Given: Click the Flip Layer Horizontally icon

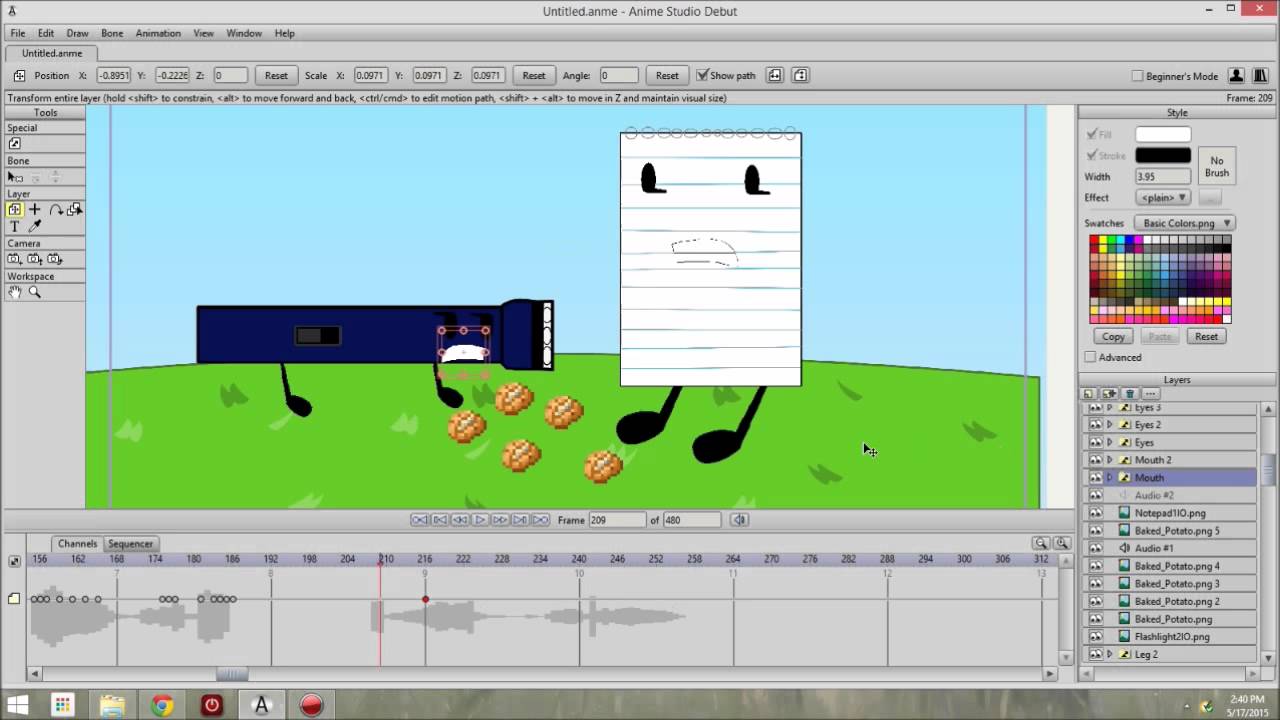Looking at the screenshot, I should click(774, 75).
